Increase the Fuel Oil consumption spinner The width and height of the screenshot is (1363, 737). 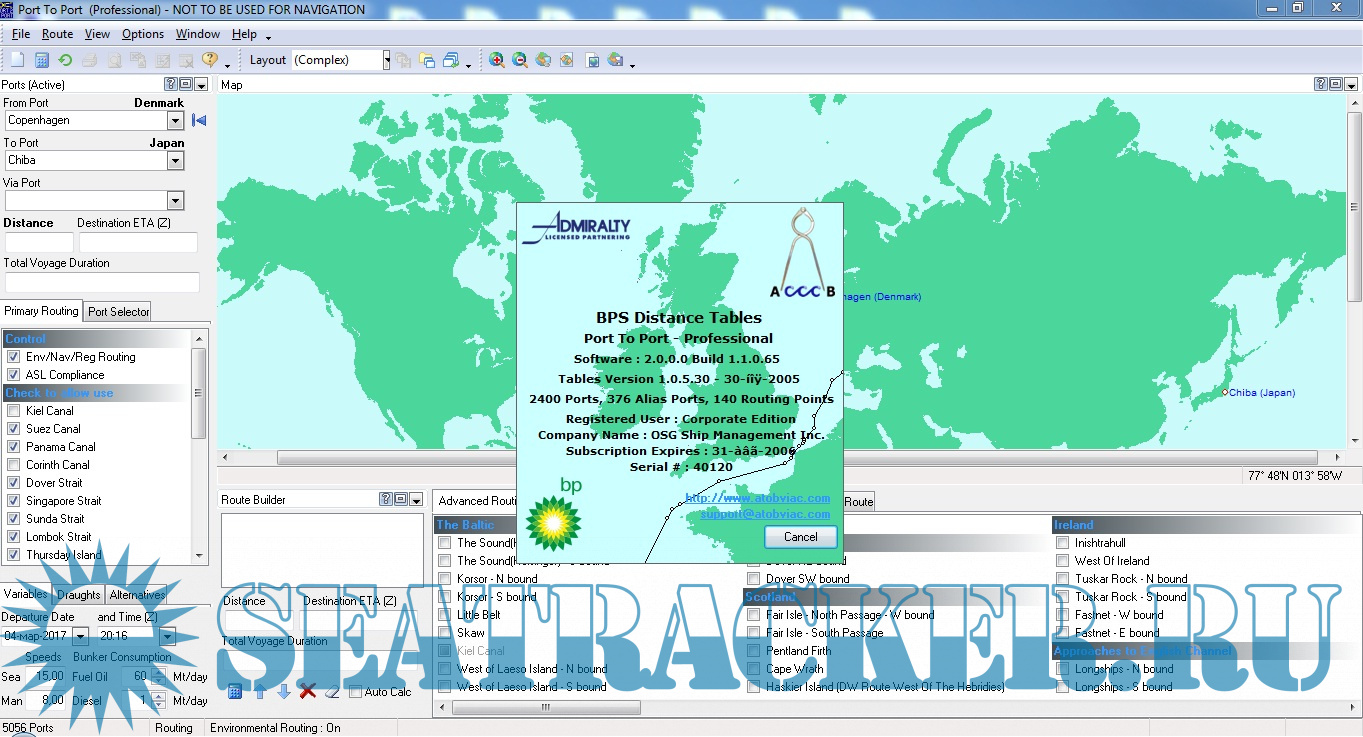pyautogui.click(x=158, y=673)
